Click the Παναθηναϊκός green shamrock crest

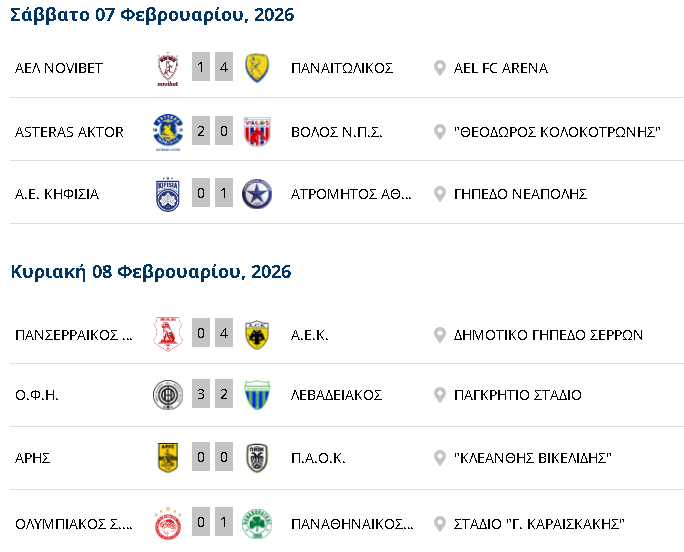pos(258,523)
